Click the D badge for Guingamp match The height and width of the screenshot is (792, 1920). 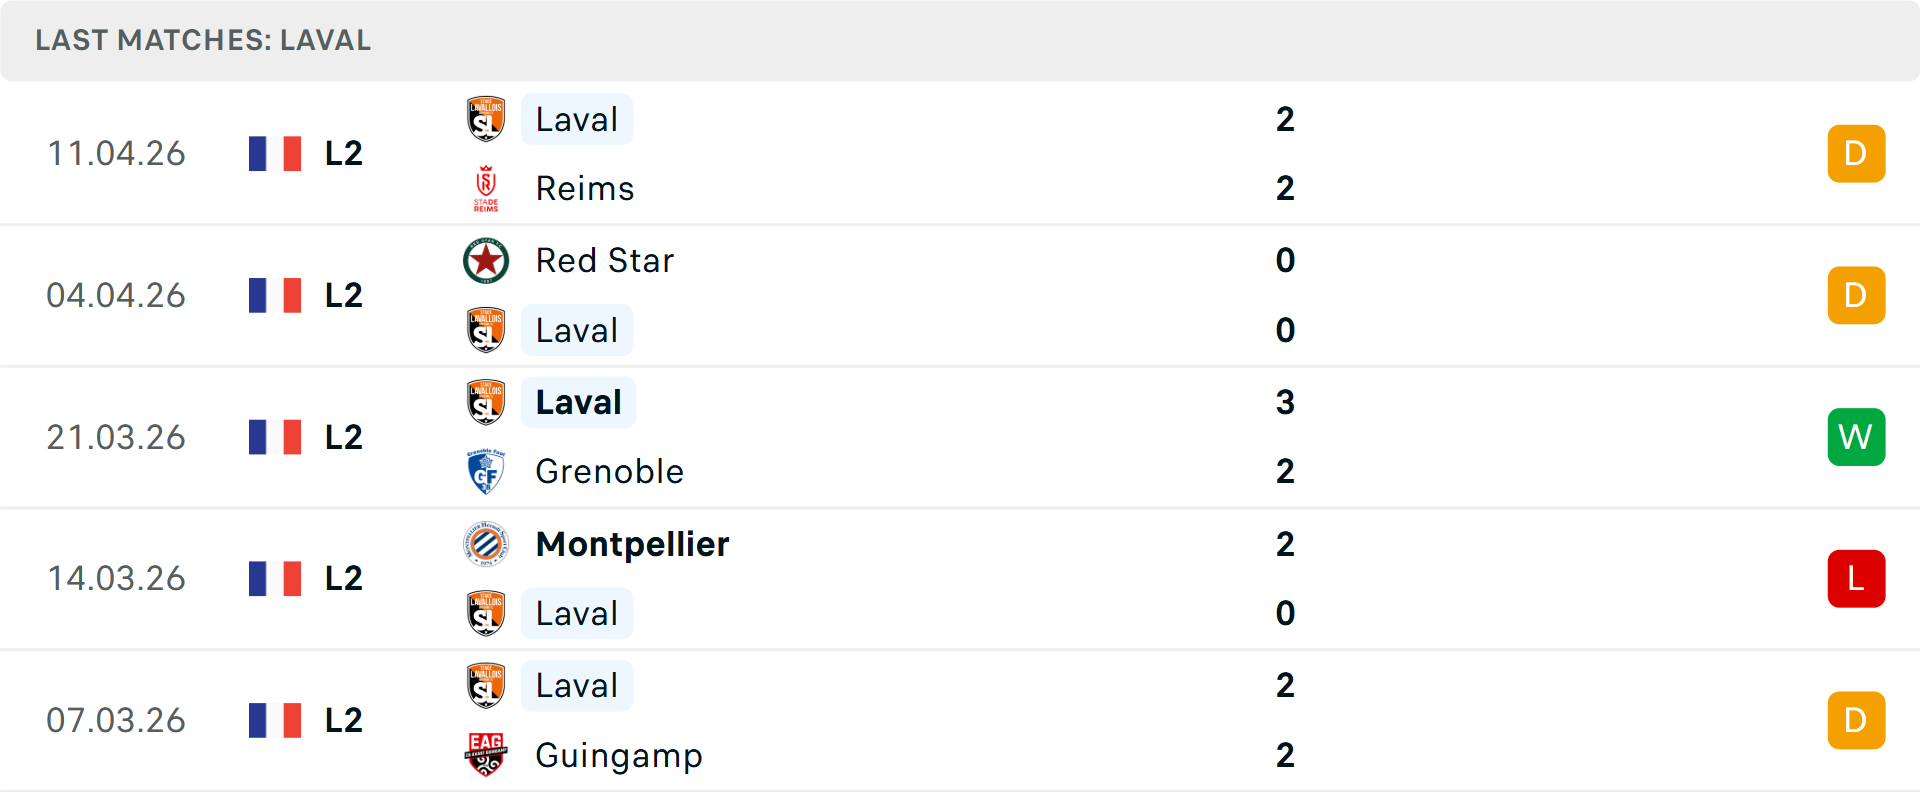(1856, 720)
